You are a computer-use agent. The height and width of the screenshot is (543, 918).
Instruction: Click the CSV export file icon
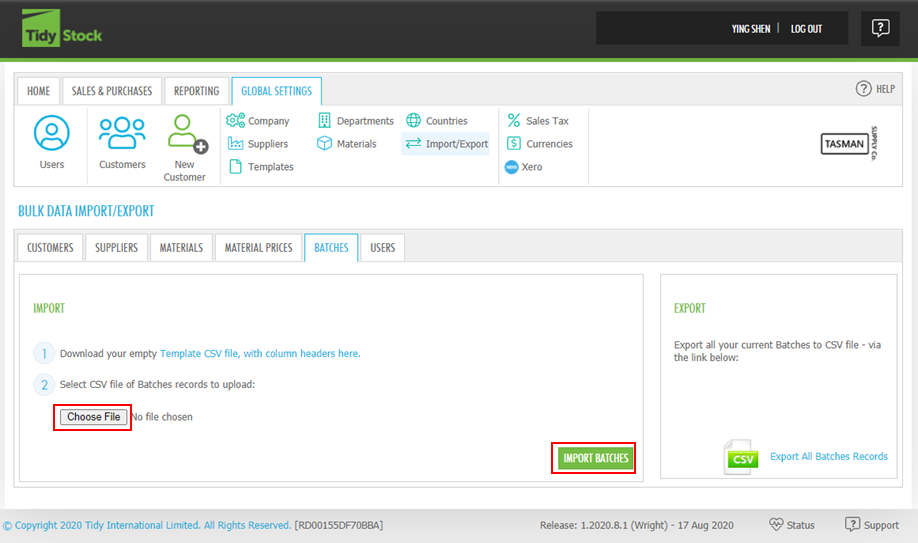[741, 457]
